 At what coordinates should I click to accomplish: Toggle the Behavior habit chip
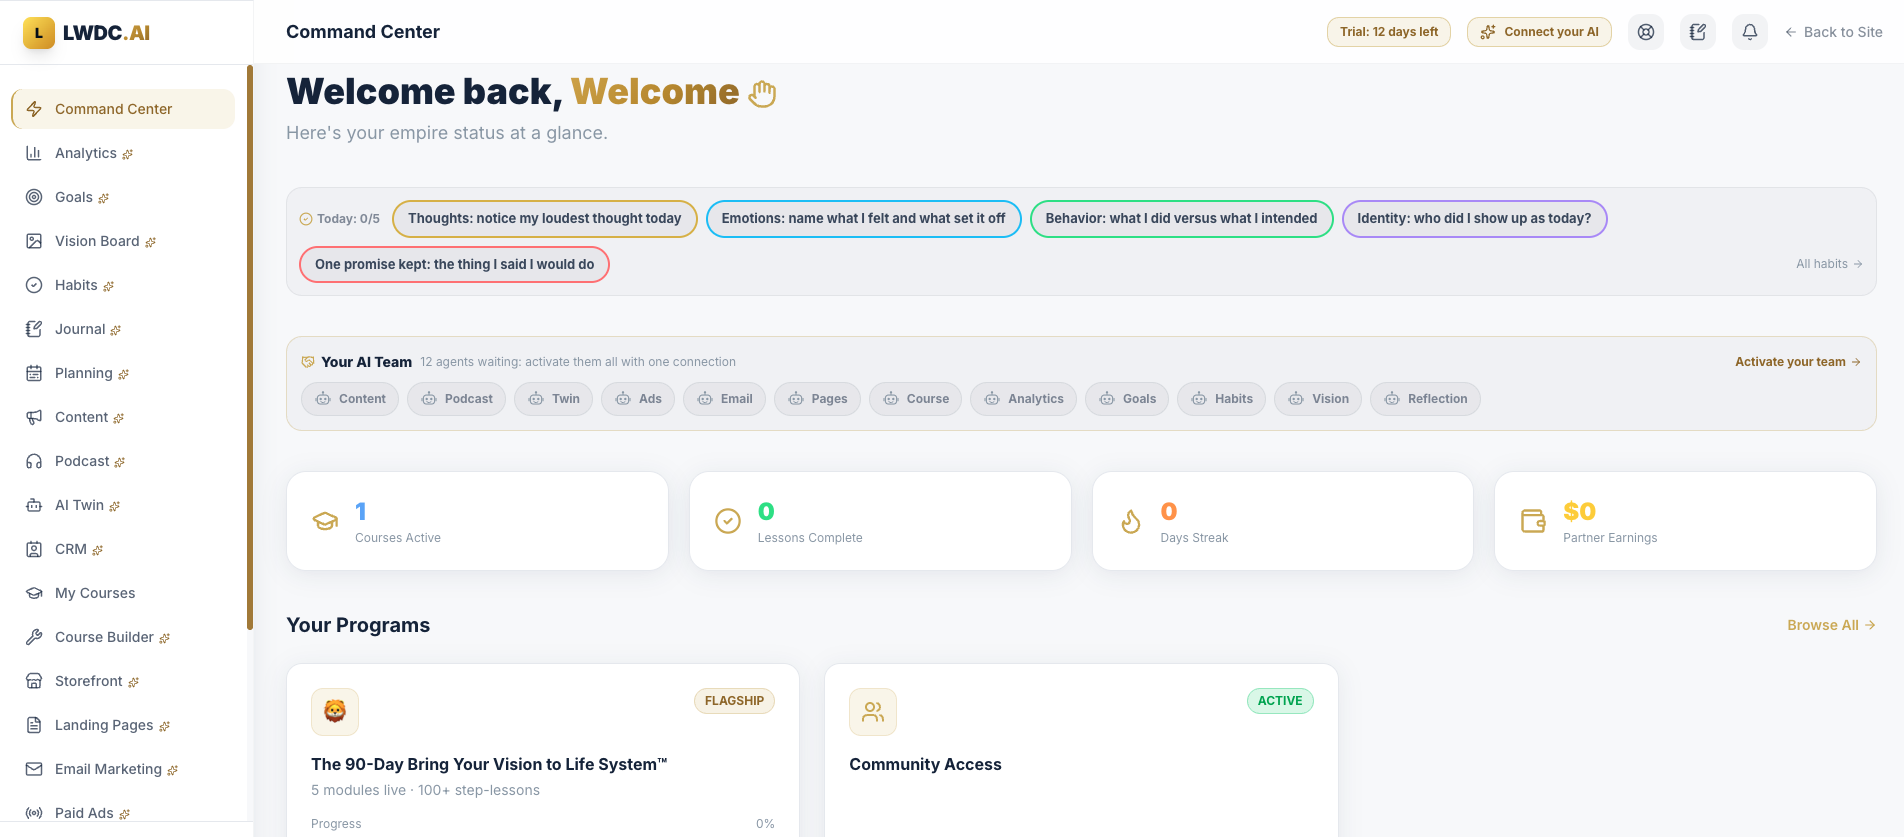click(1182, 219)
